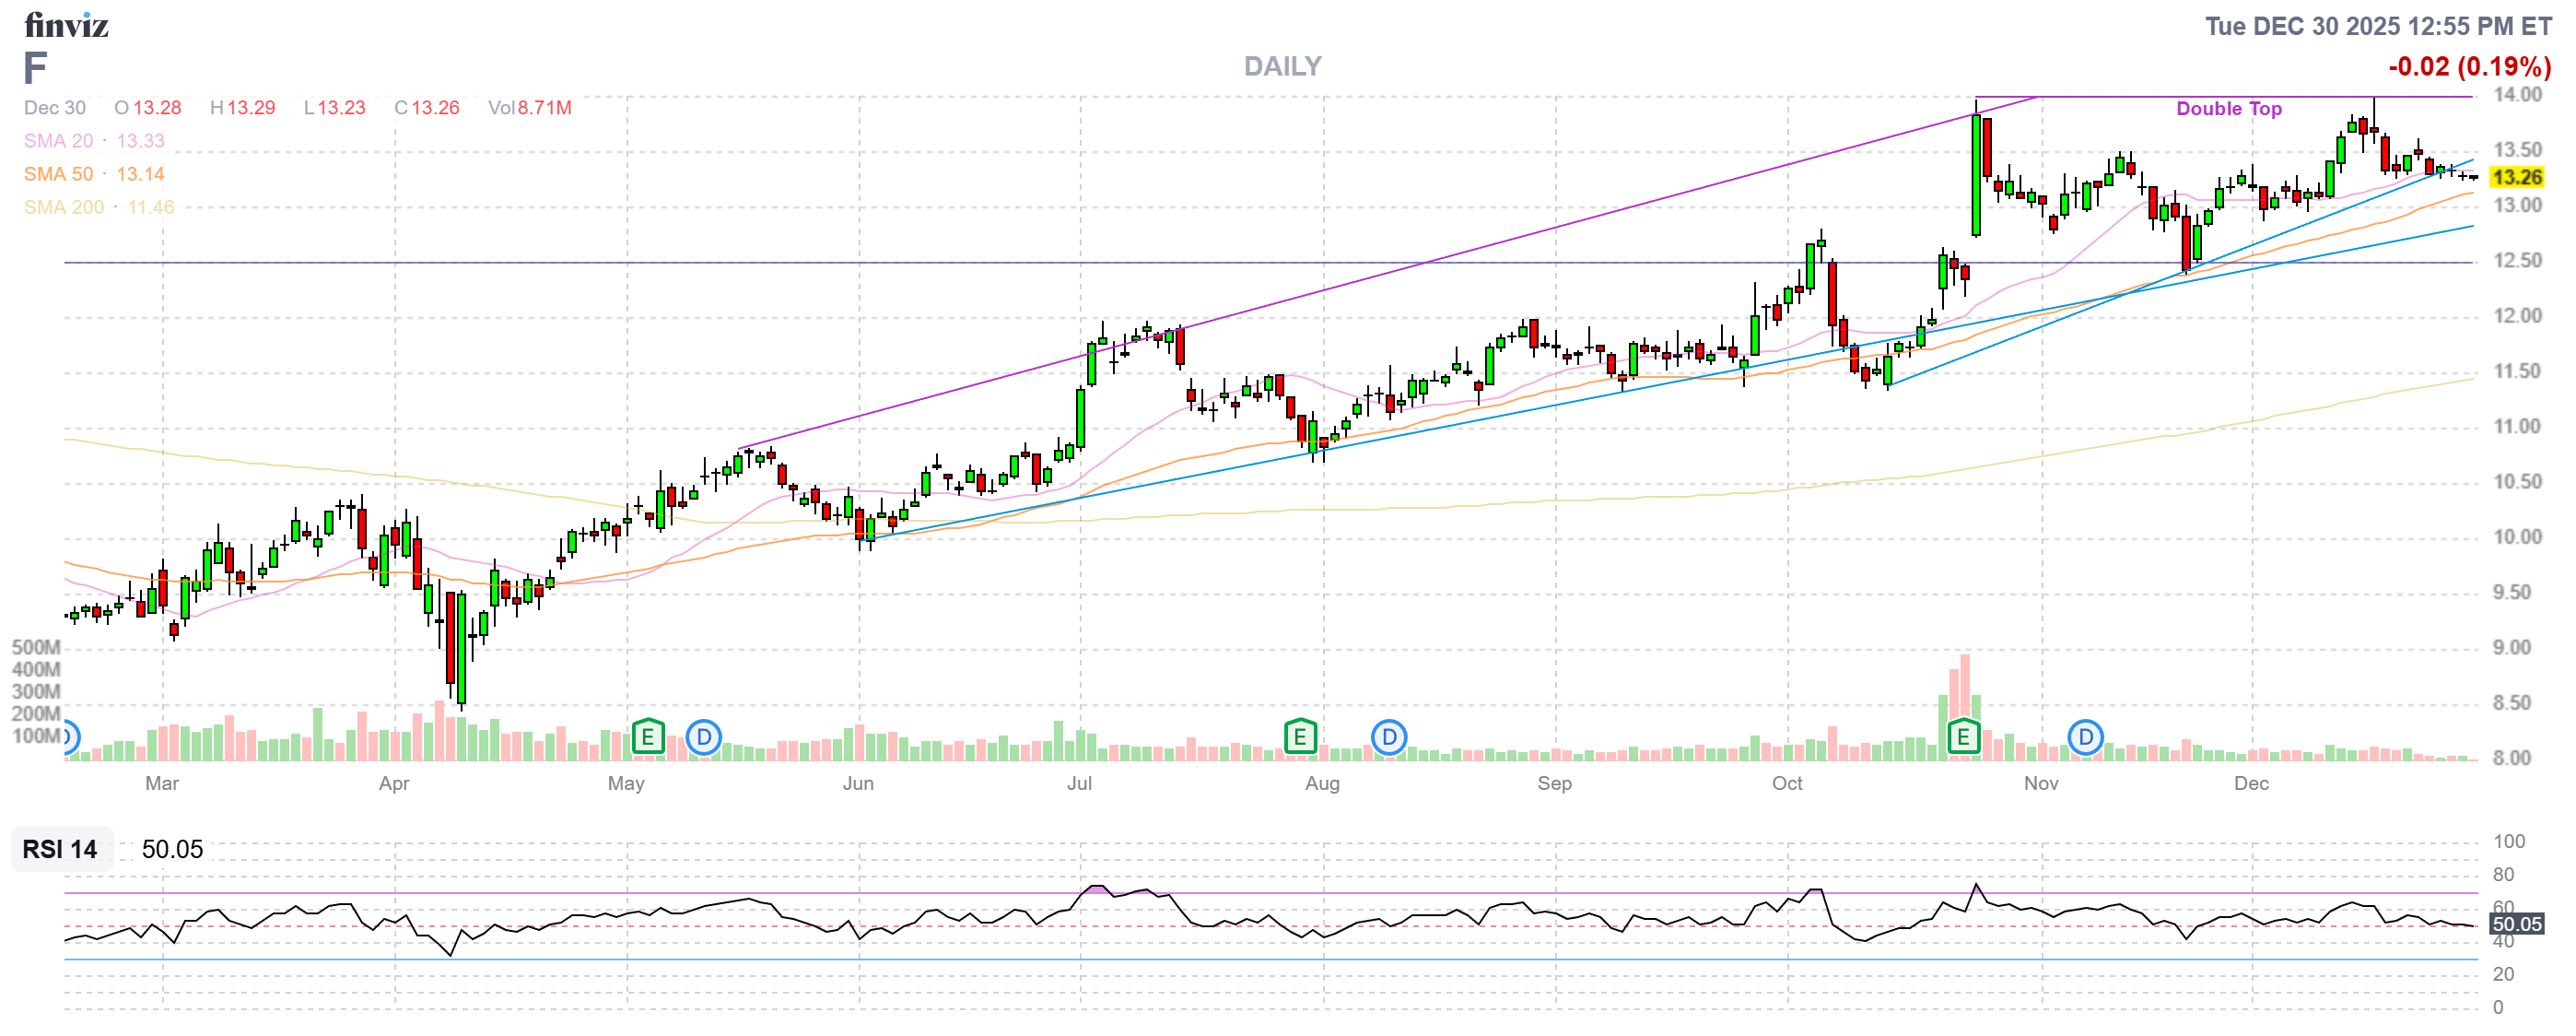Screen dimensions: 2576x1036
Task: Click the SMA 50 legend label
Action: (58, 174)
